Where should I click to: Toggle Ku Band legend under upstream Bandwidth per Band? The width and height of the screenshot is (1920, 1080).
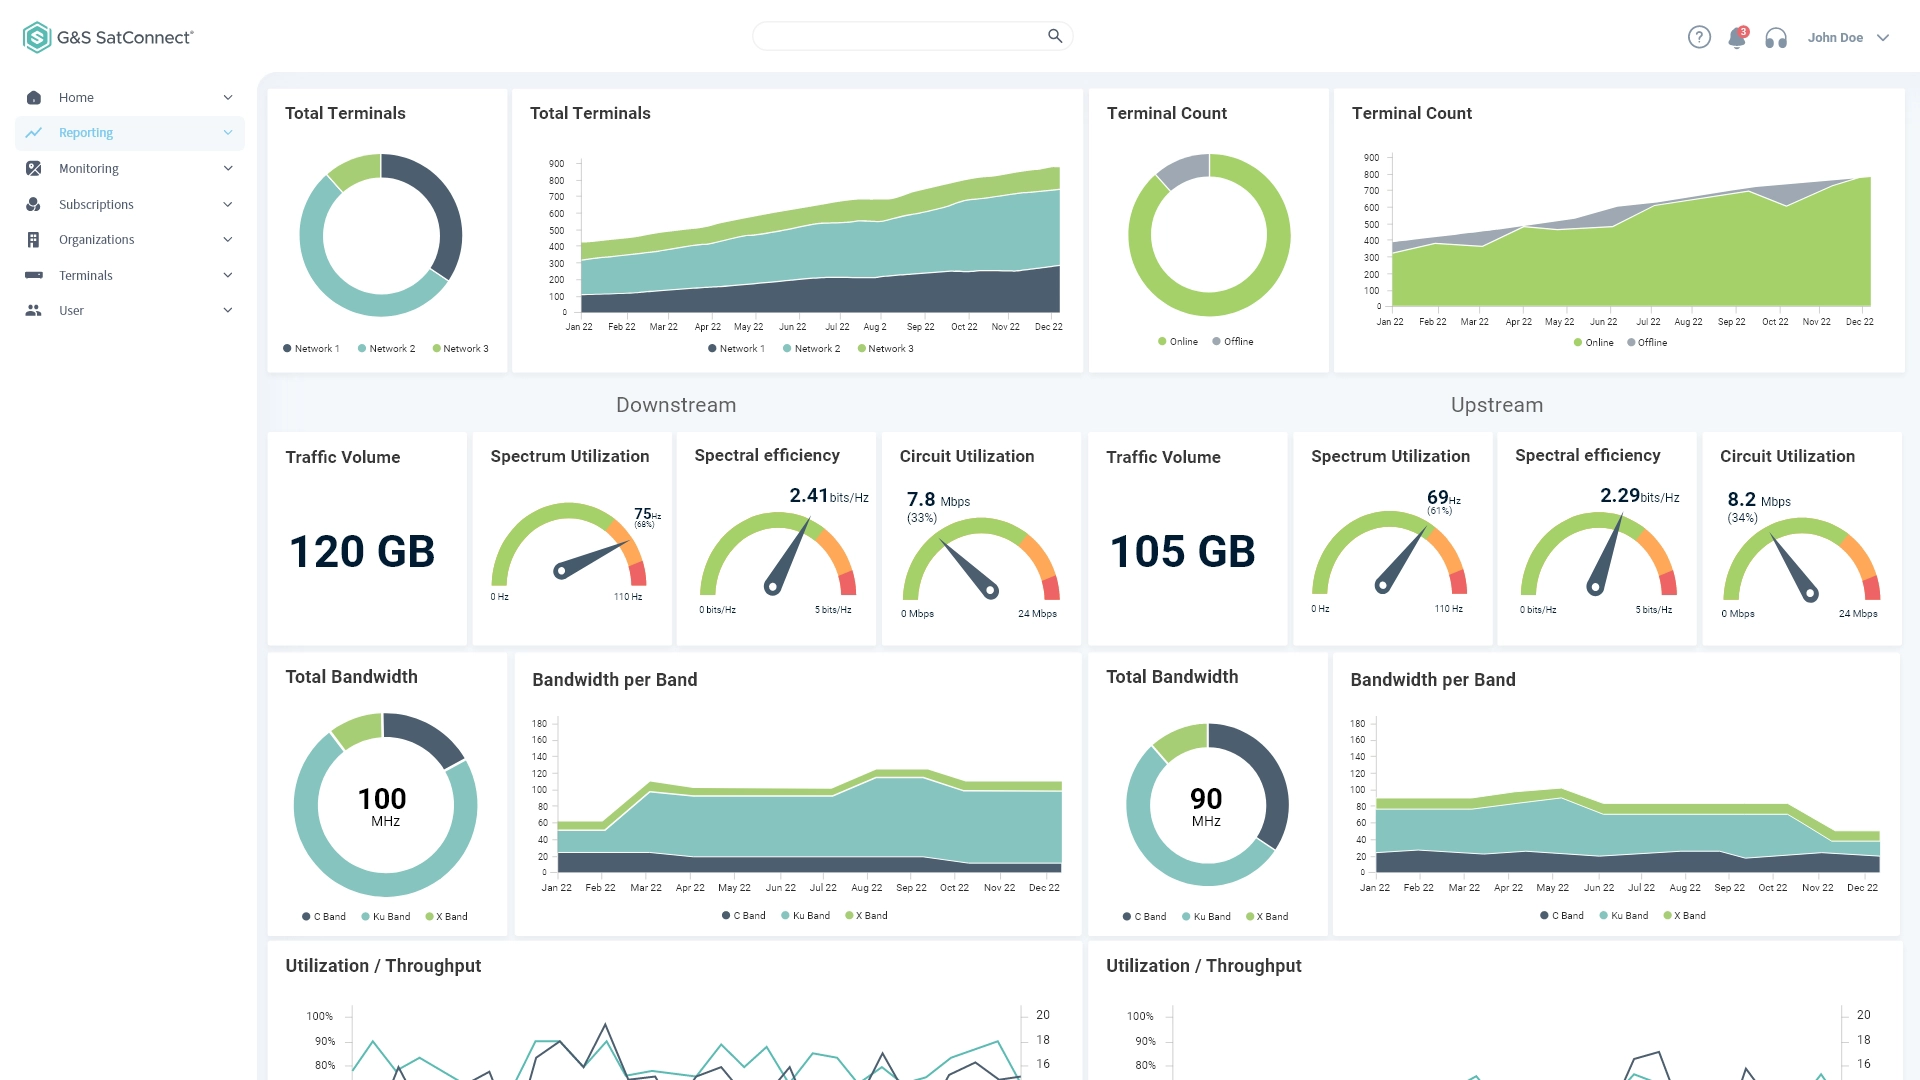click(x=1623, y=916)
